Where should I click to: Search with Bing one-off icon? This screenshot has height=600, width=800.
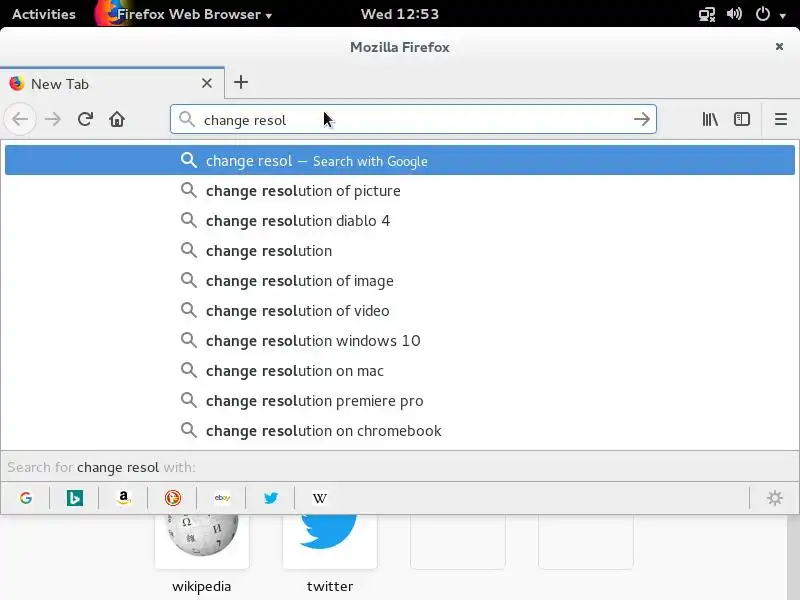point(74,498)
